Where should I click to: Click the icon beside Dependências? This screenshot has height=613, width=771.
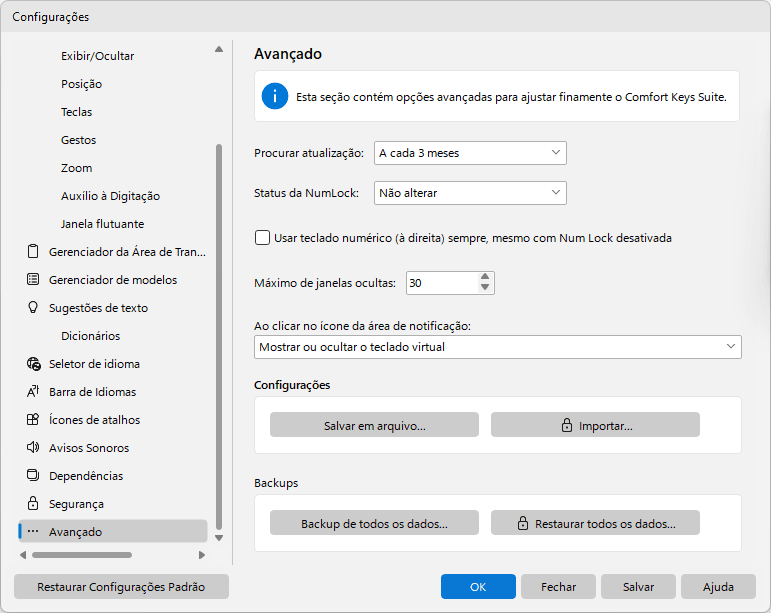[33, 475]
